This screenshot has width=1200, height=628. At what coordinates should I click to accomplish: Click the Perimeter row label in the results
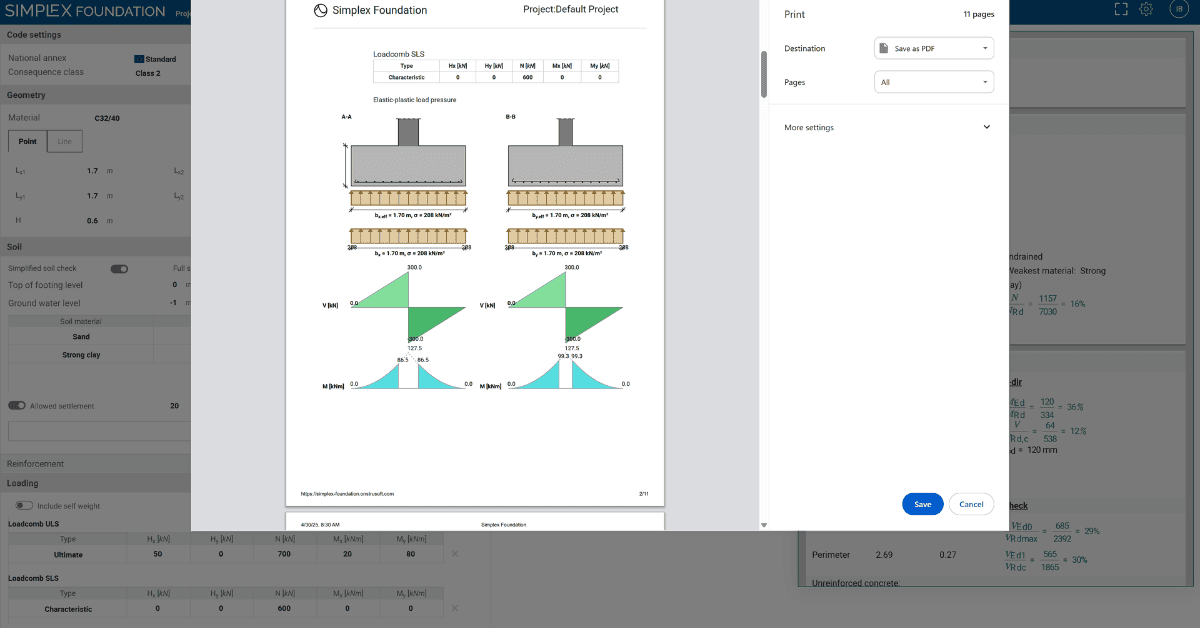831,554
